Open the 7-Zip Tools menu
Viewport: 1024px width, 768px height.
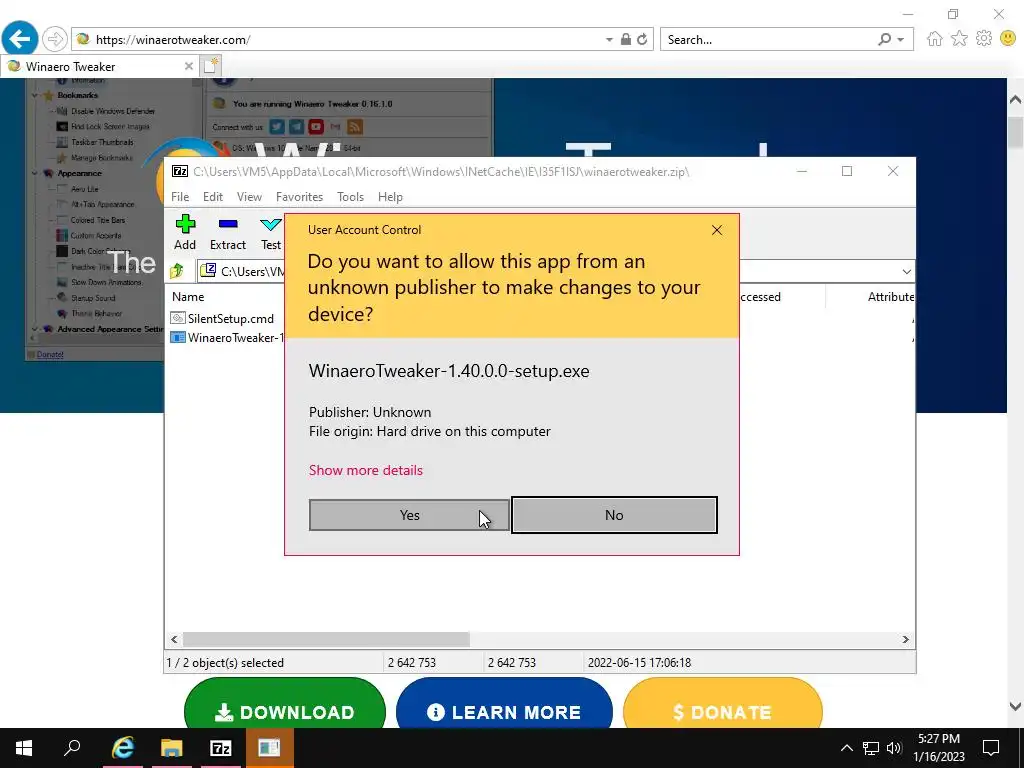[x=350, y=197]
